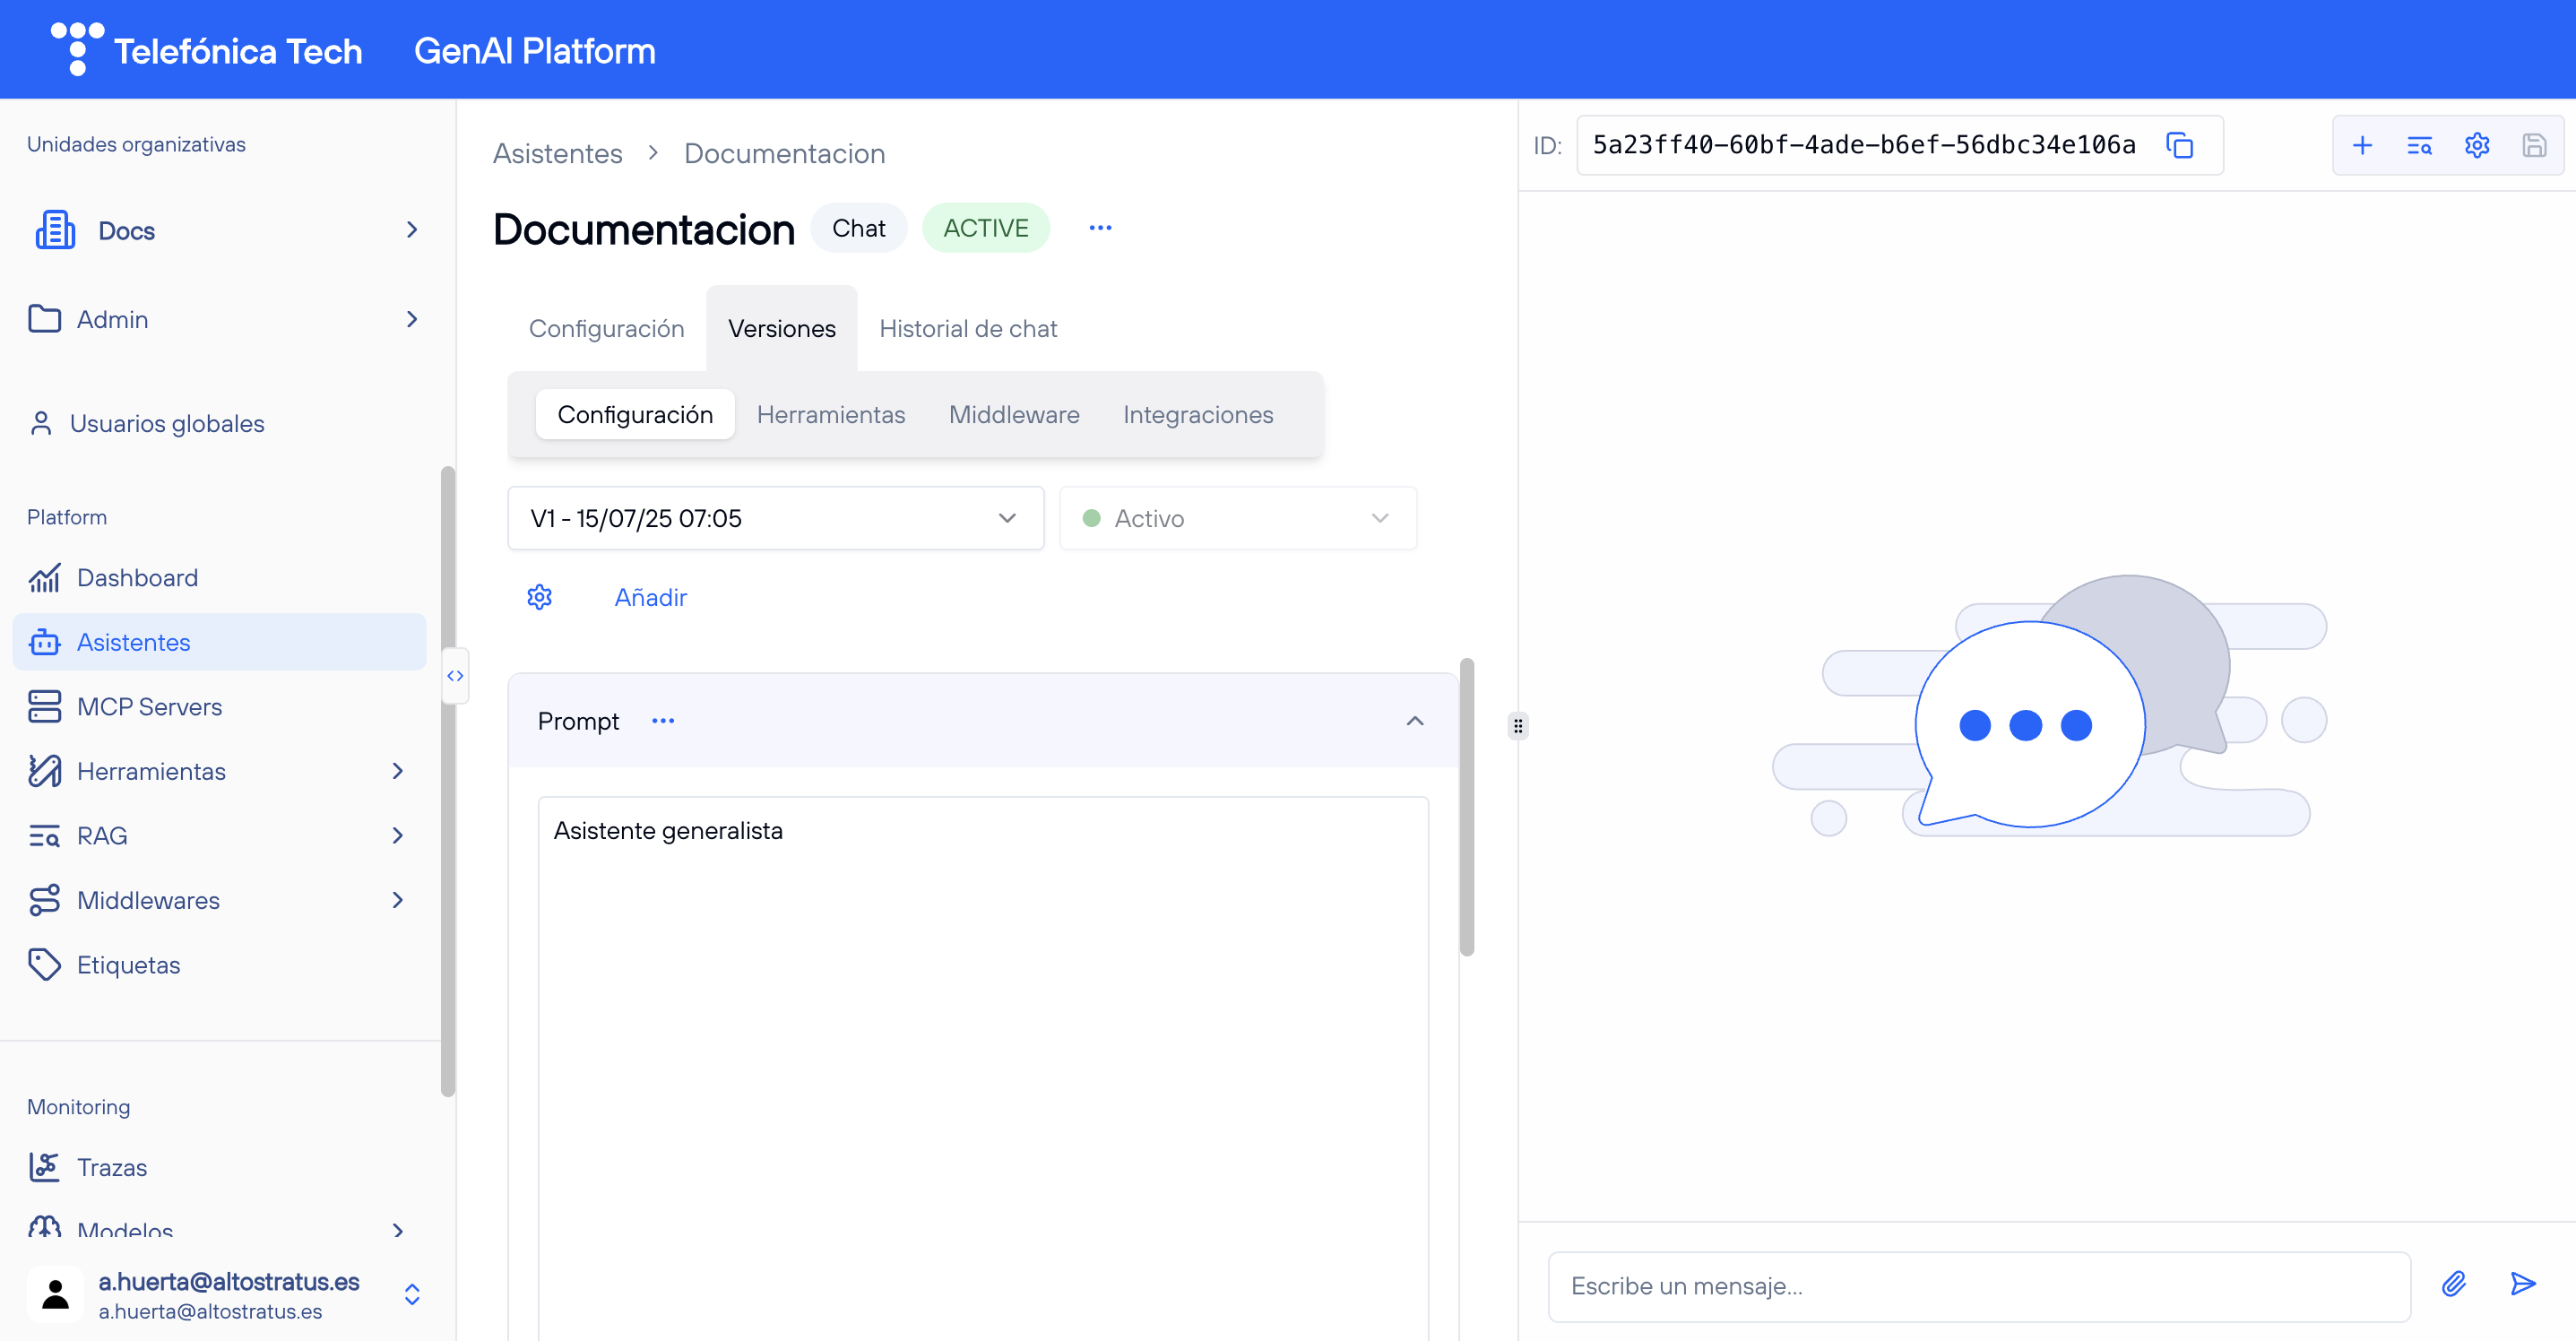Click the Escribe un mensaje input field

[1978, 1286]
